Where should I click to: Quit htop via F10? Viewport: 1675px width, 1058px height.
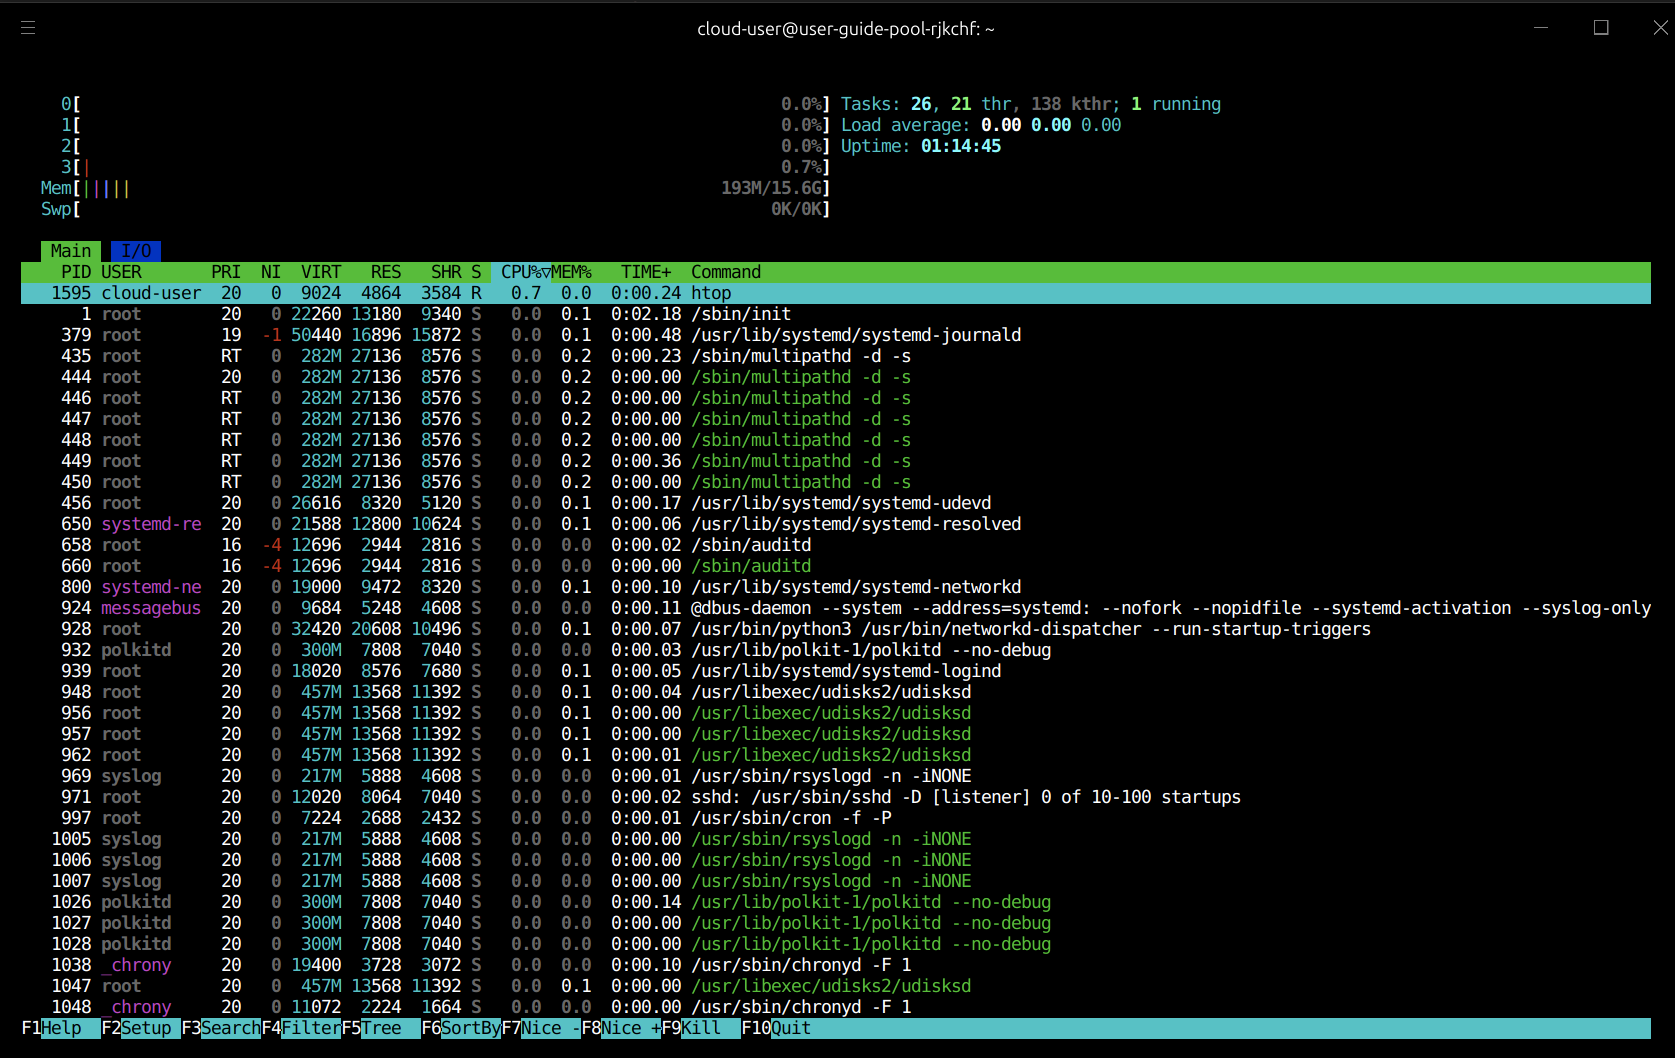coord(780,1028)
